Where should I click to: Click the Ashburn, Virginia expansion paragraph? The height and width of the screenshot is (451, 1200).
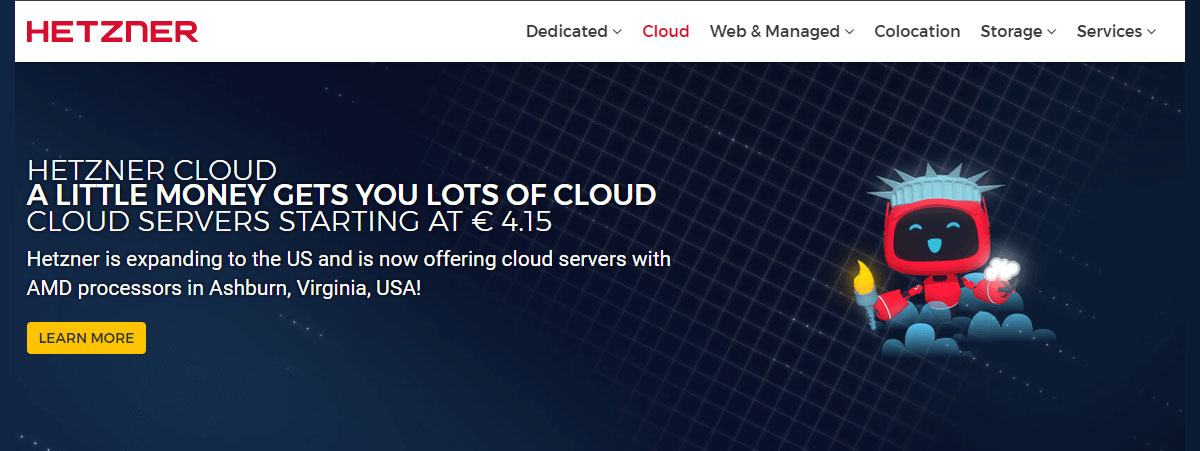coord(349,273)
